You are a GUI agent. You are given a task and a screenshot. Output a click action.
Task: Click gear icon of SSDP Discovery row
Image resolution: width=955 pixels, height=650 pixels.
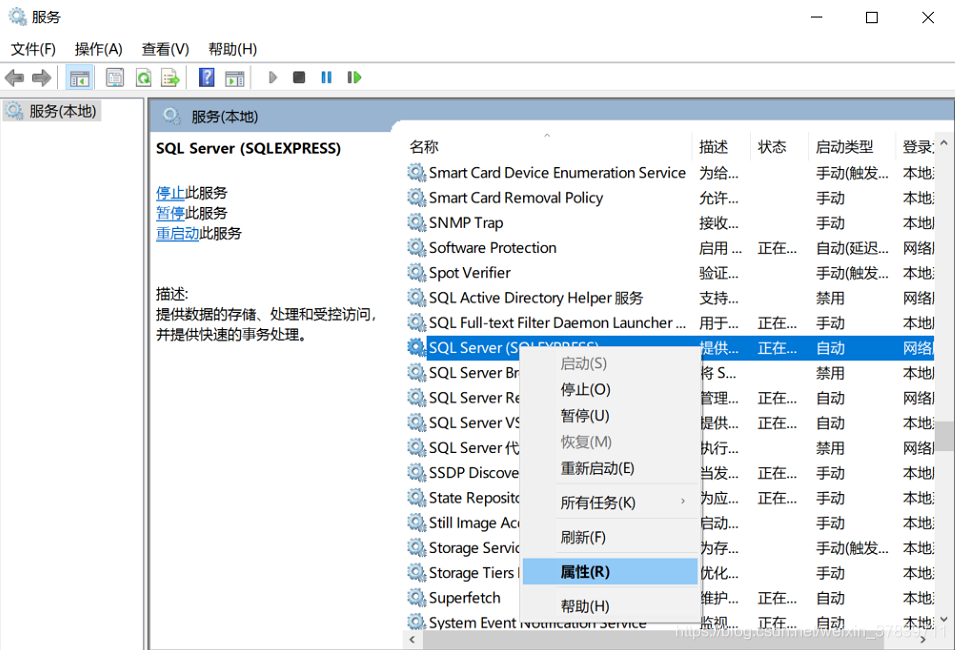[417, 473]
